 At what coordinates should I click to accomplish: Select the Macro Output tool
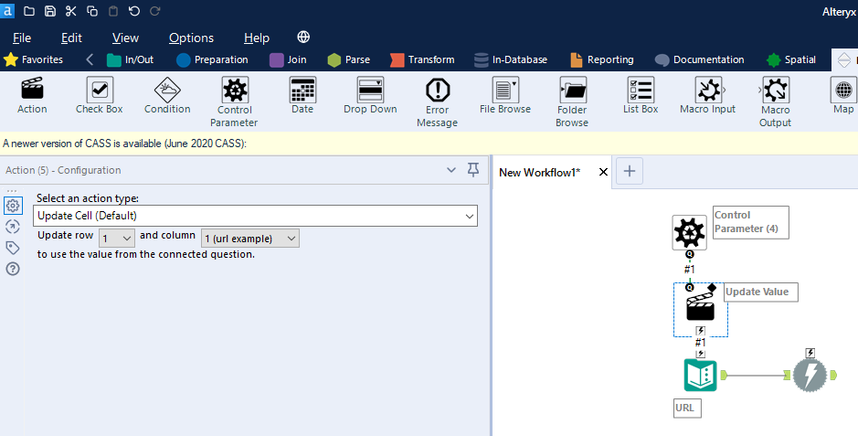coord(775,102)
